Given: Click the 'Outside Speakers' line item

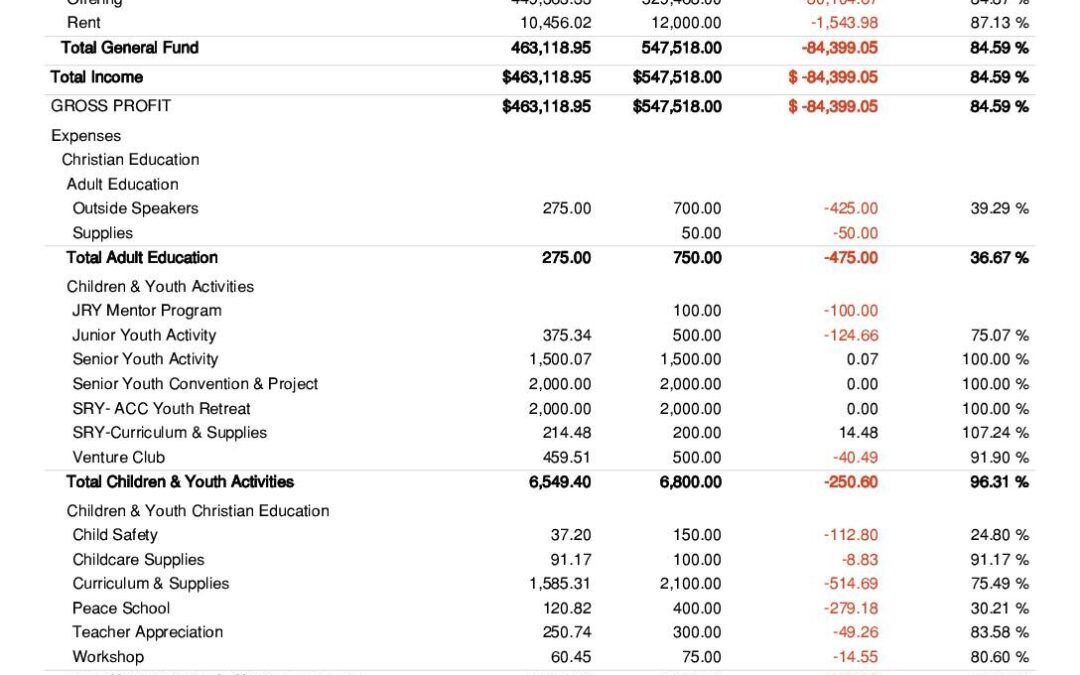Looking at the screenshot, I should point(135,209).
